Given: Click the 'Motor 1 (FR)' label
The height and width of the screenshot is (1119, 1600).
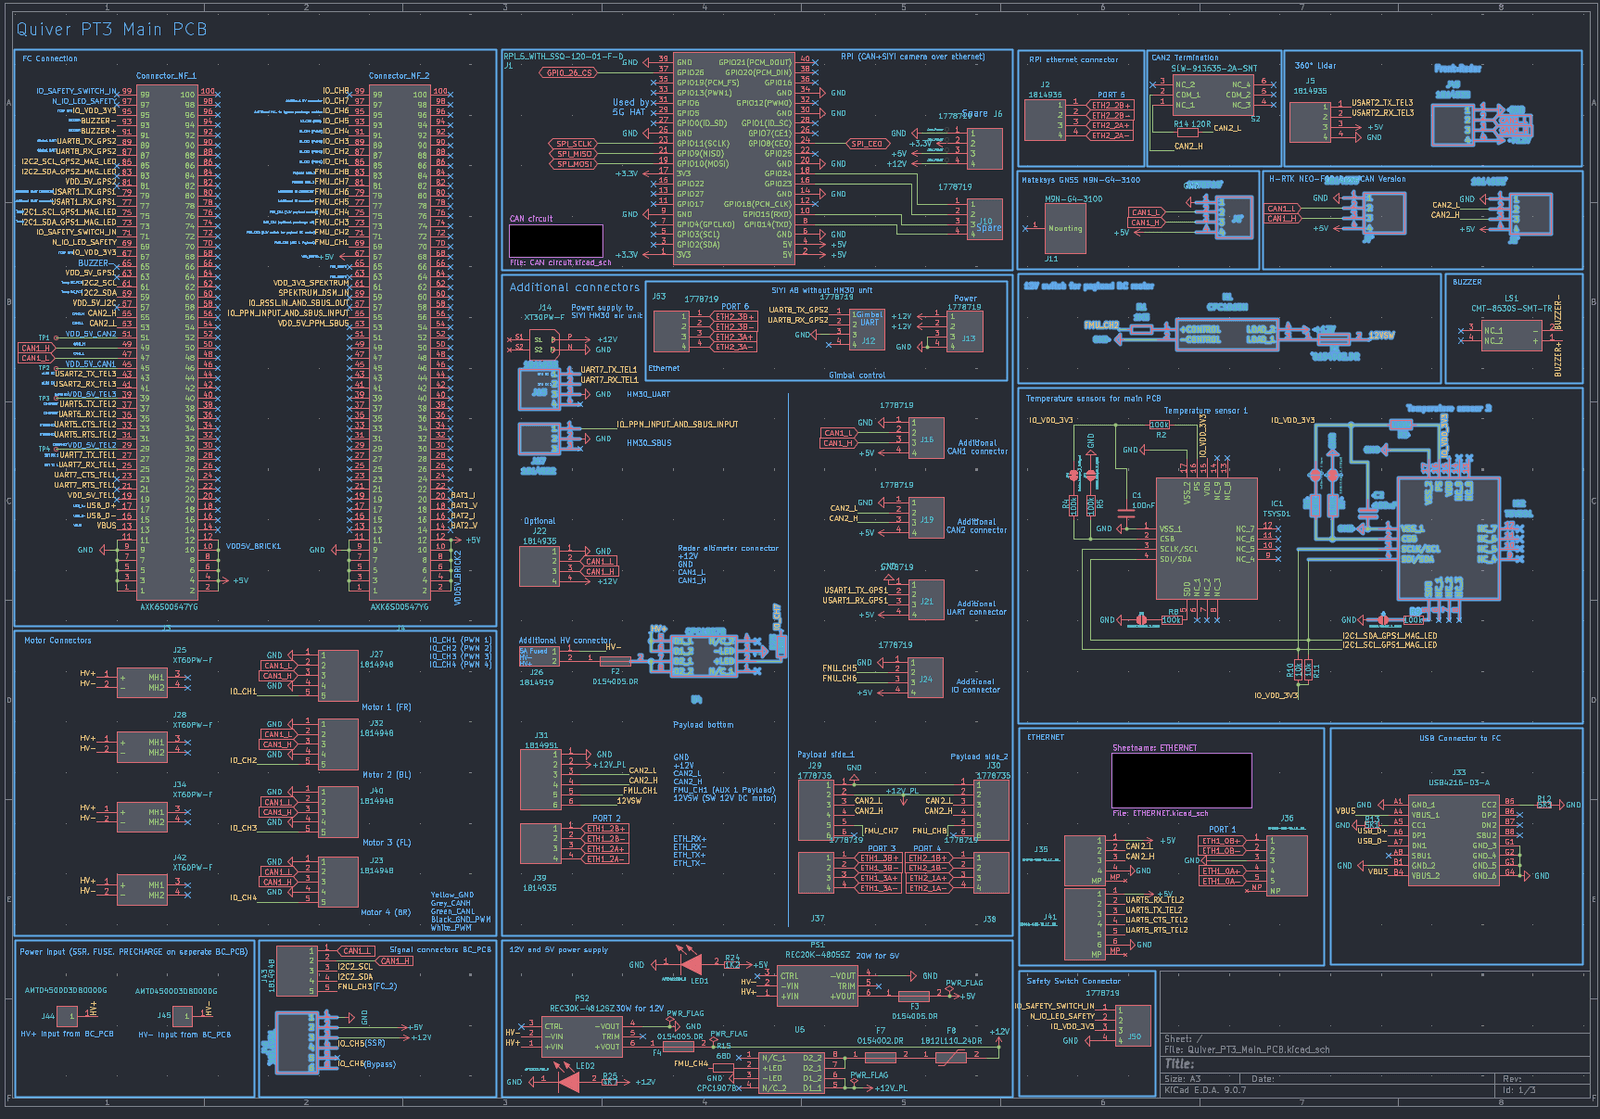Looking at the screenshot, I should coord(386,708).
